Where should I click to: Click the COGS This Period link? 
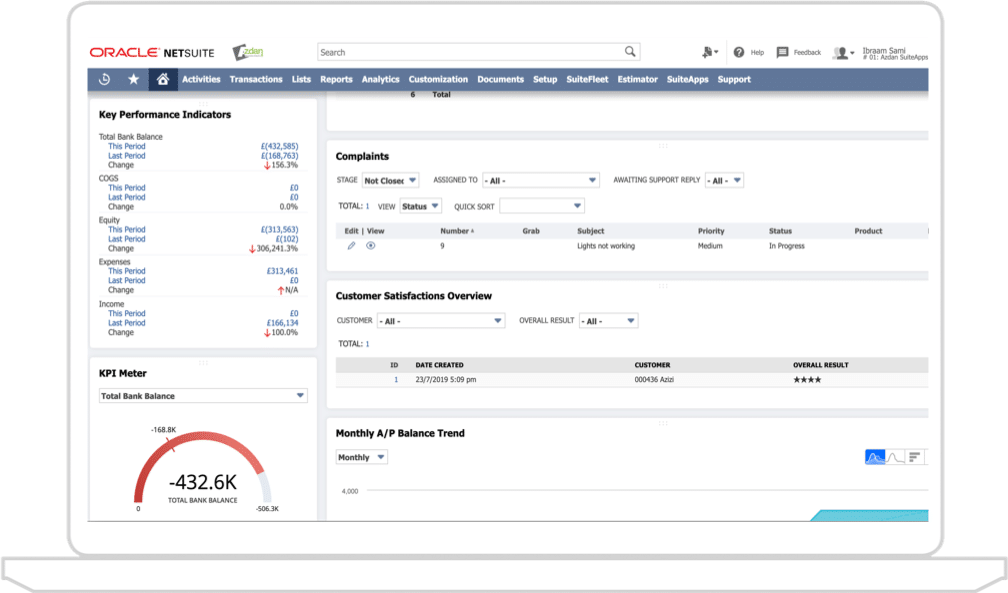tap(127, 188)
